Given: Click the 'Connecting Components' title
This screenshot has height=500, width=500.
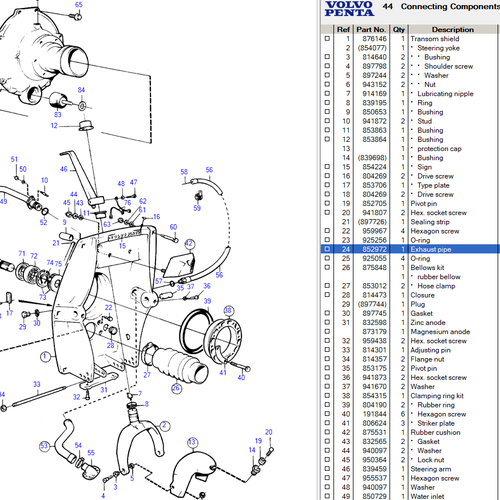Looking at the screenshot, I should coord(450,7).
